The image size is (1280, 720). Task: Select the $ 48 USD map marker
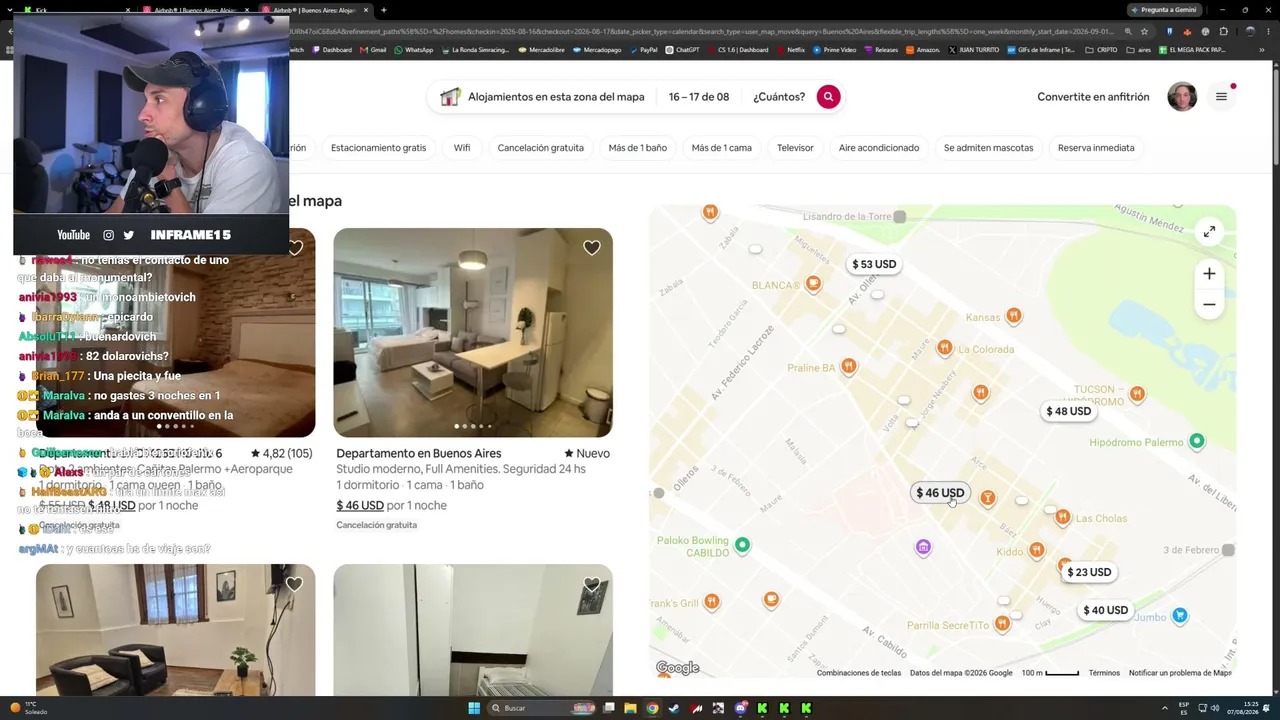(x=1068, y=411)
